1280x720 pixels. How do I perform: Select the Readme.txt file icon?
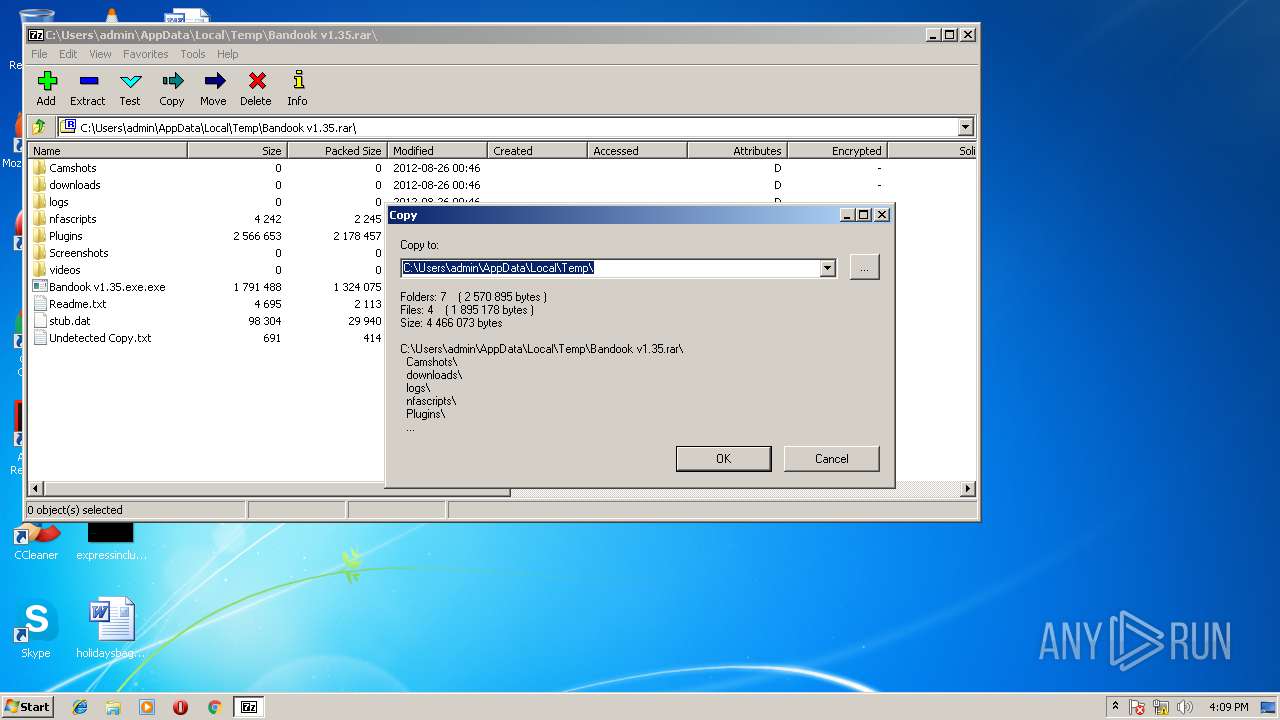40,304
